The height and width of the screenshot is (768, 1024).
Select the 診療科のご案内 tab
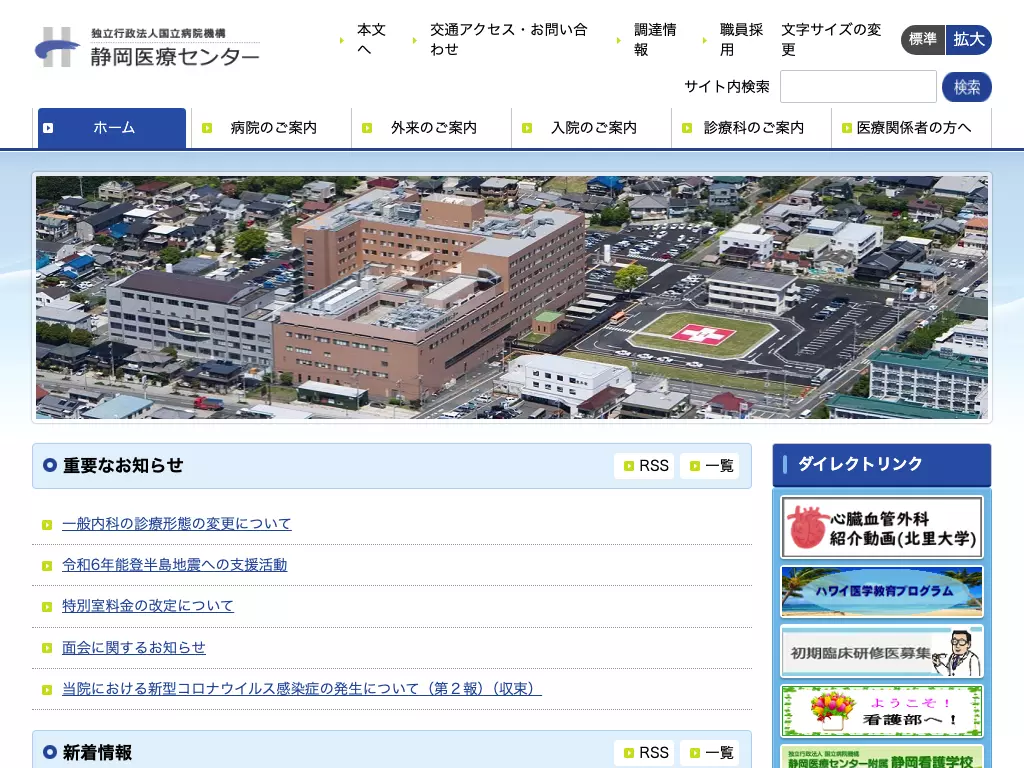tap(753, 128)
